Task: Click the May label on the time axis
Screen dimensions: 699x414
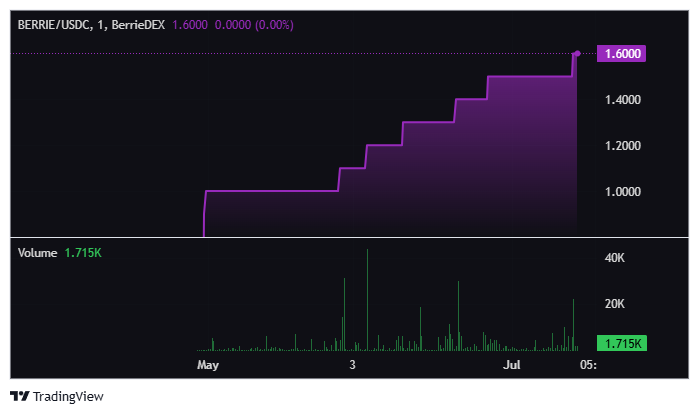Action: (x=208, y=365)
